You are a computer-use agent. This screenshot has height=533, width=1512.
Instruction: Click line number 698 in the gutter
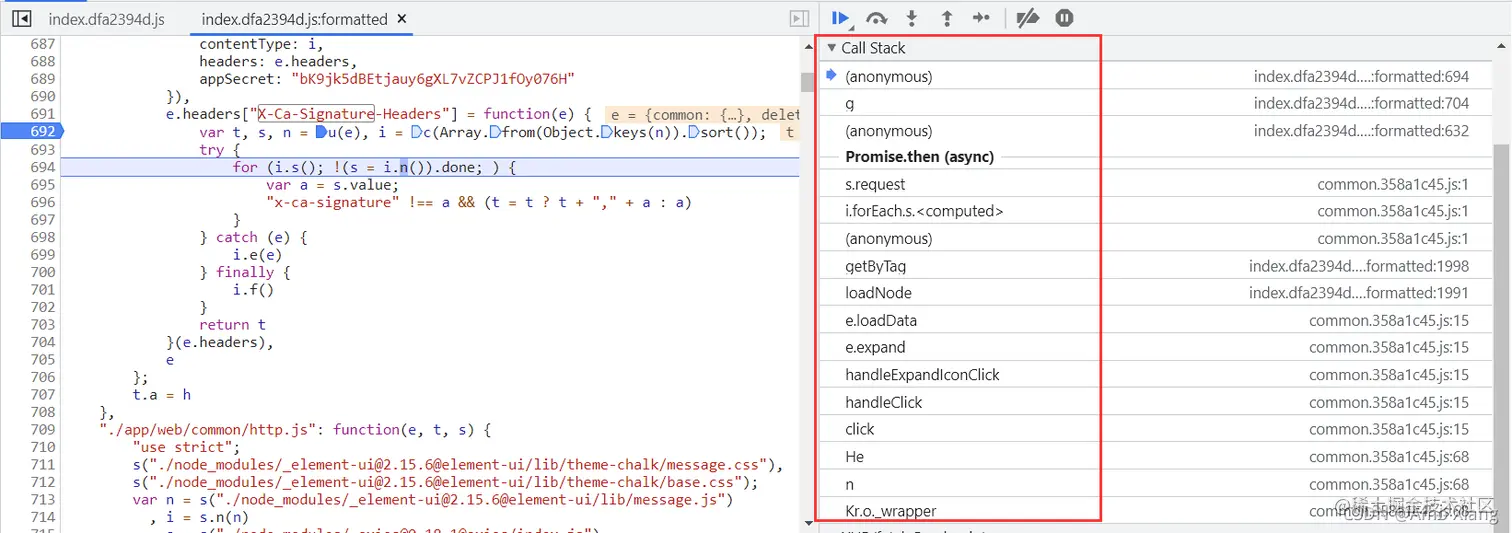click(x=42, y=237)
